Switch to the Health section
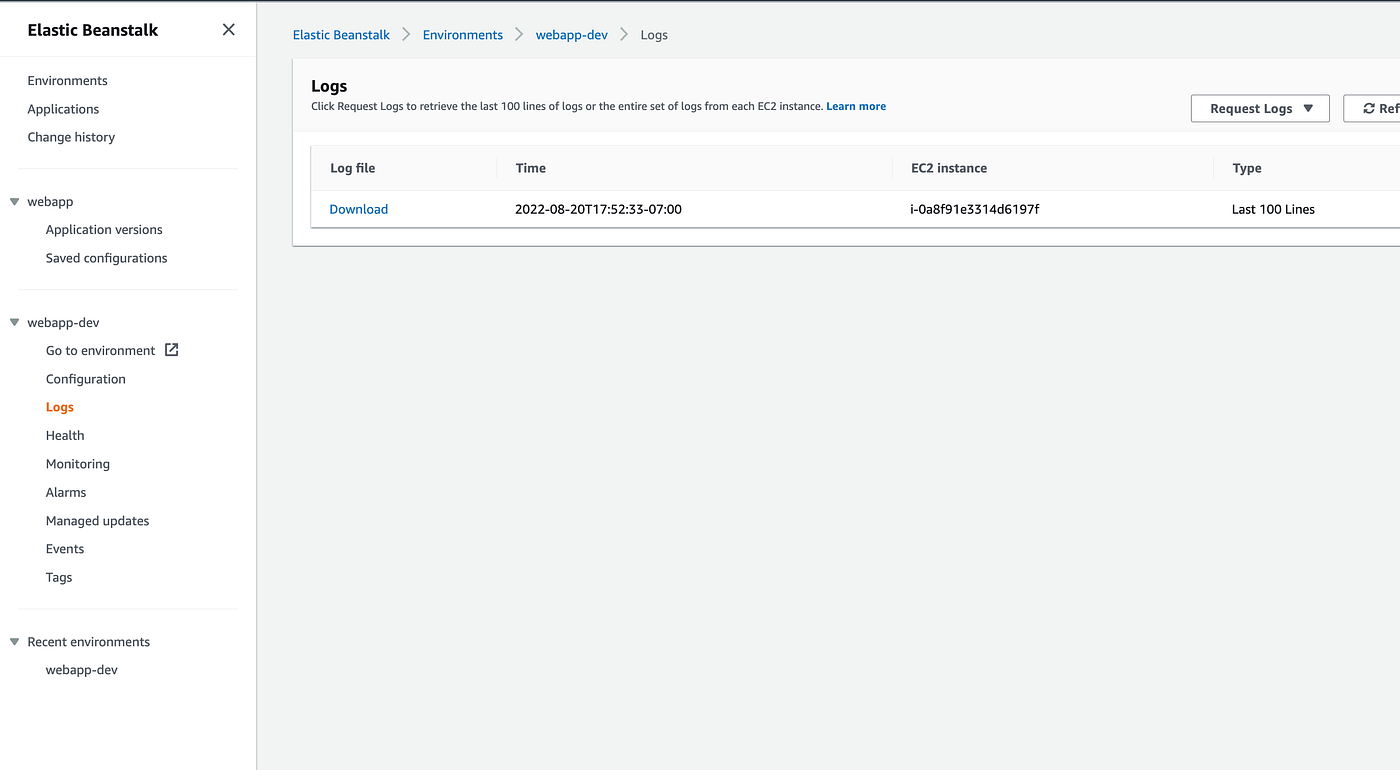 click(64, 434)
